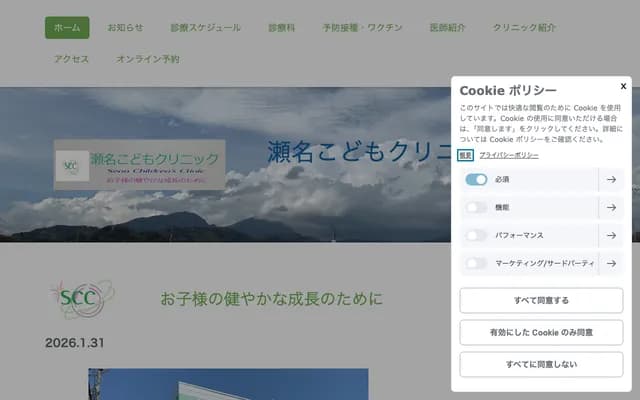Viewport: 640px width, 400px height.
Task: Expand the パフォーマンス cookie details arrow
Action: pos(611,236)
